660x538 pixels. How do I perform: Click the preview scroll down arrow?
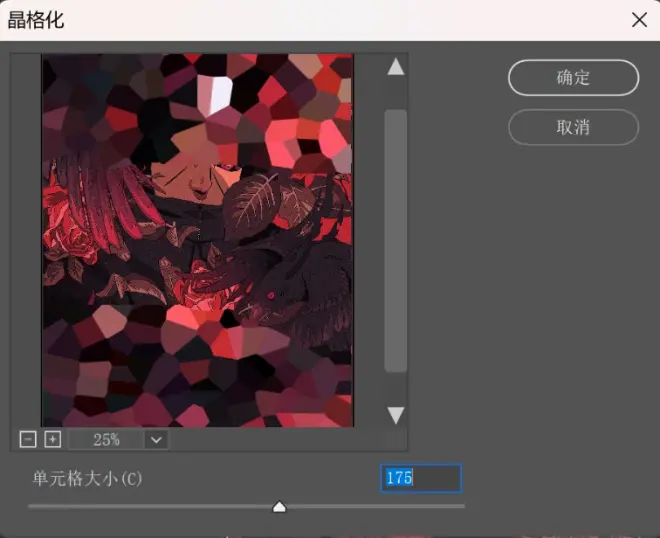click(x=396, y=415)
